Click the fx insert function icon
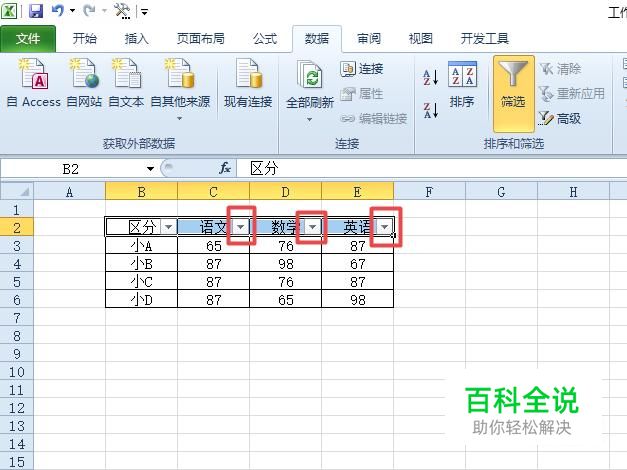 pos(225,168)
